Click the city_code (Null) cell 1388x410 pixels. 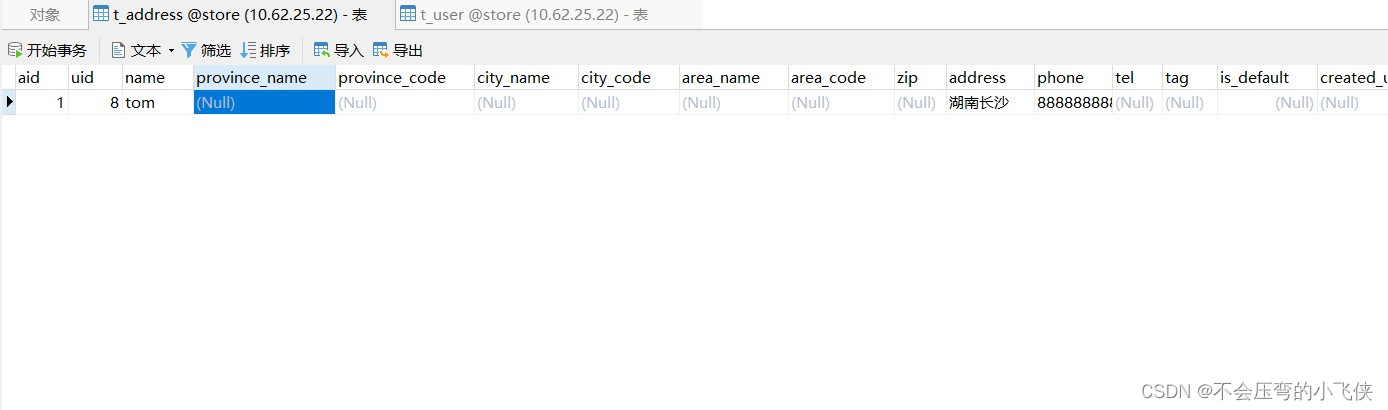point(629,102)
